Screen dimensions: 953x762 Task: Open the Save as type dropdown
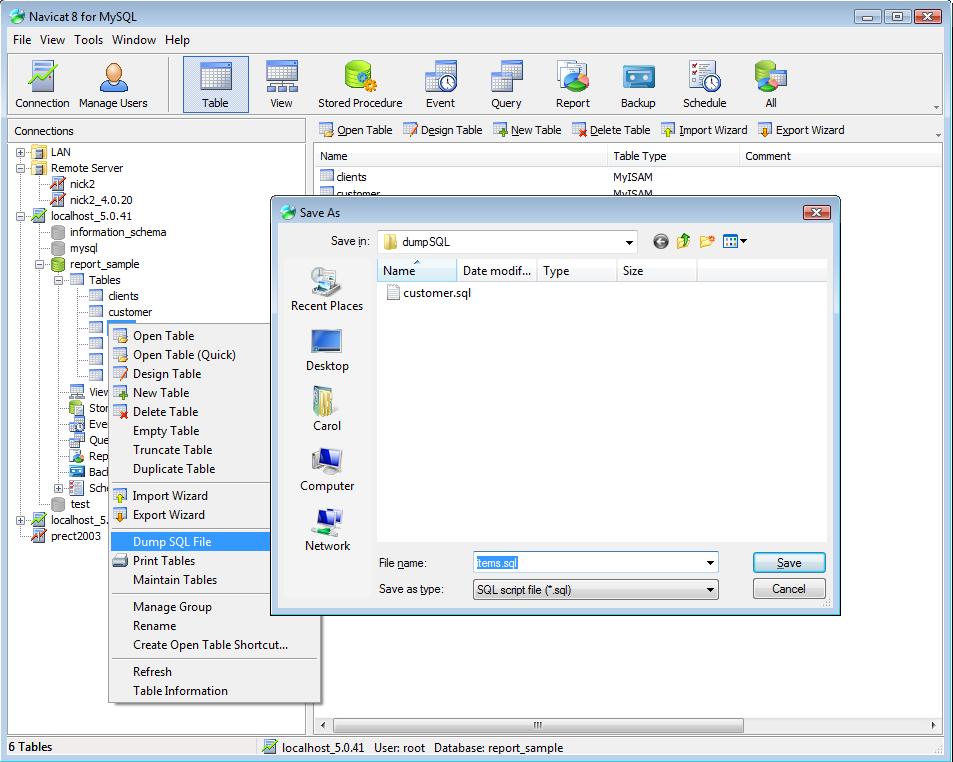[x=710, y=590]
